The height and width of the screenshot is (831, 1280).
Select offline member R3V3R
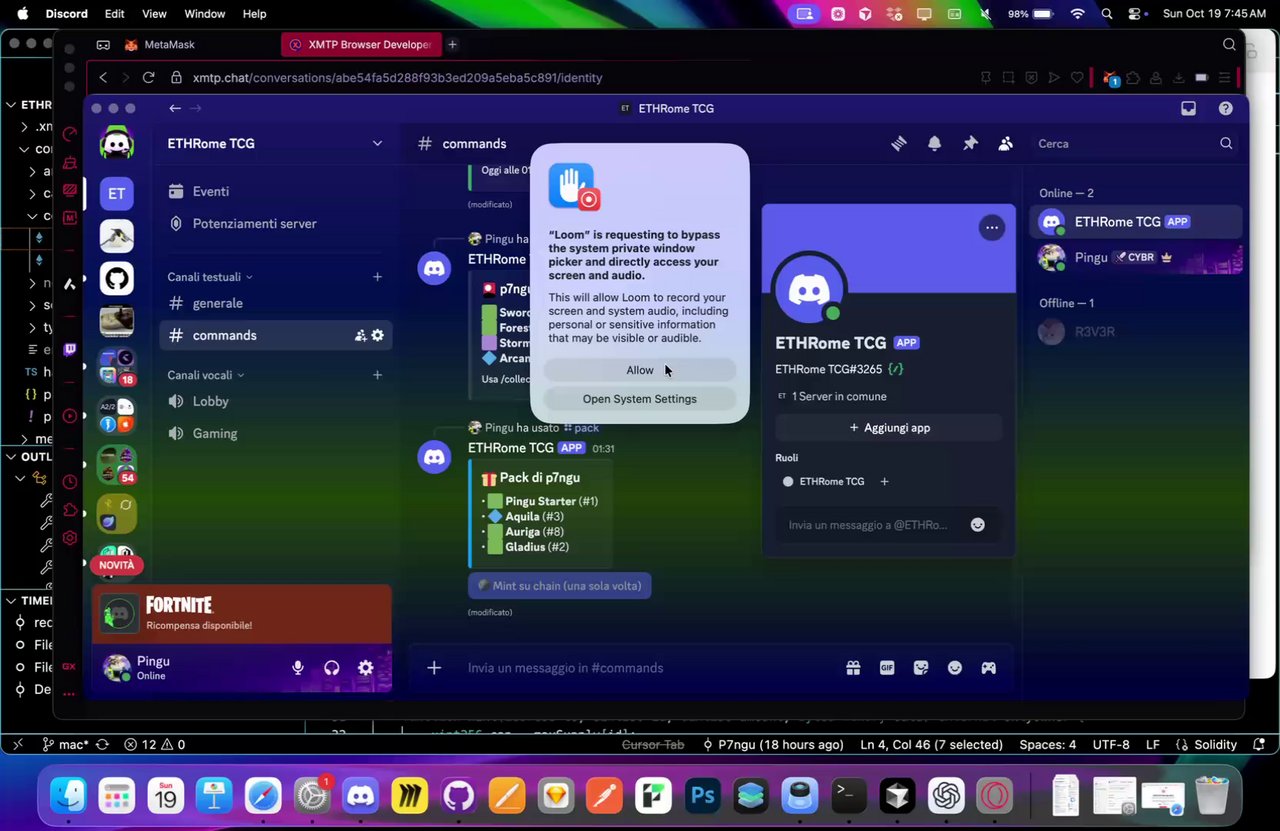click(x=1135, y=332)
